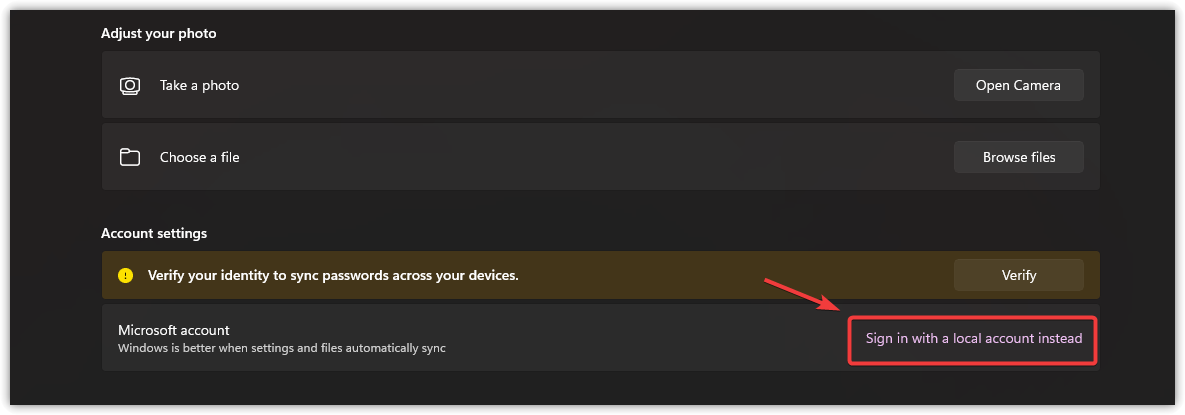The width and height of the screenshot is (1185, 415).
Task: Click the Adjust your photo heading
Action: click(x=159, y=34)
